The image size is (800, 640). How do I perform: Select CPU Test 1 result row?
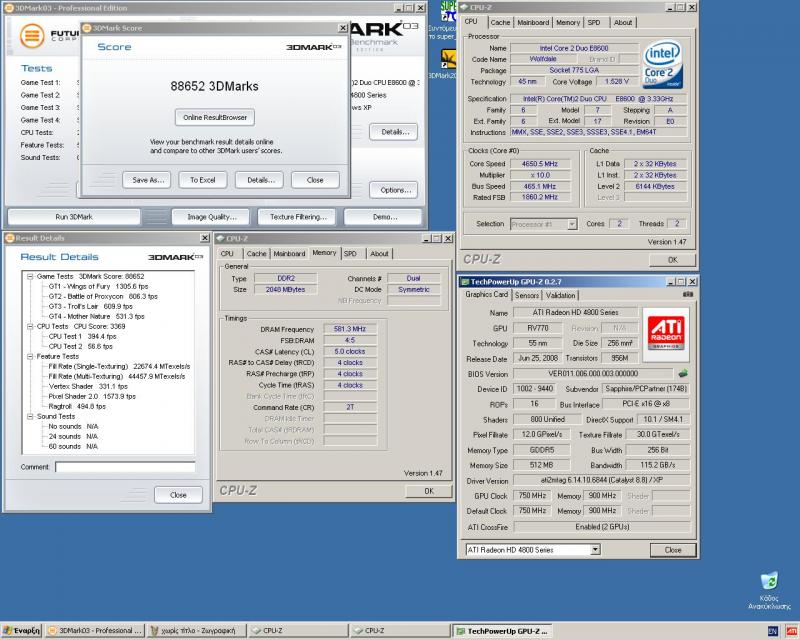[83, 336]
